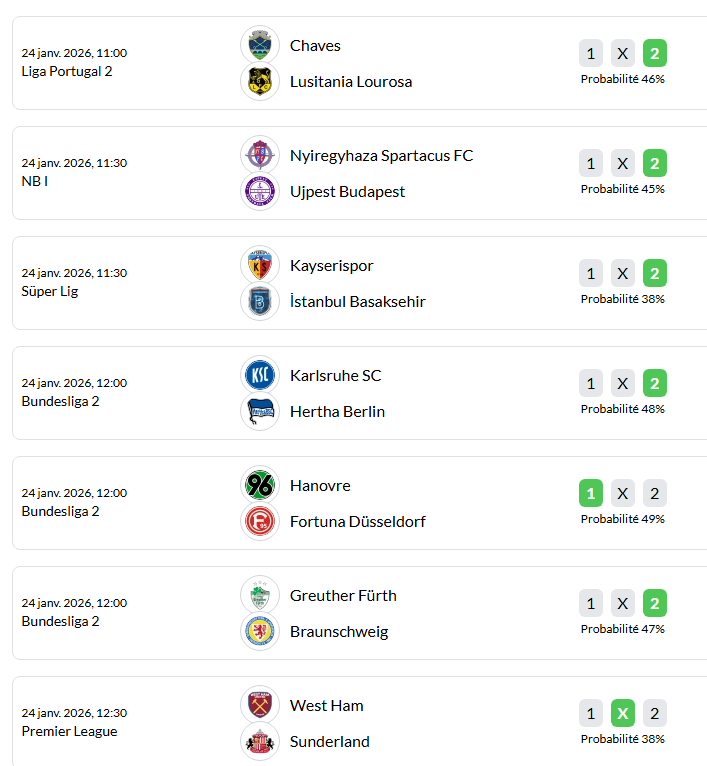
Task: Click the Hertha Berlin flag logo
Action: pos(260,411)
